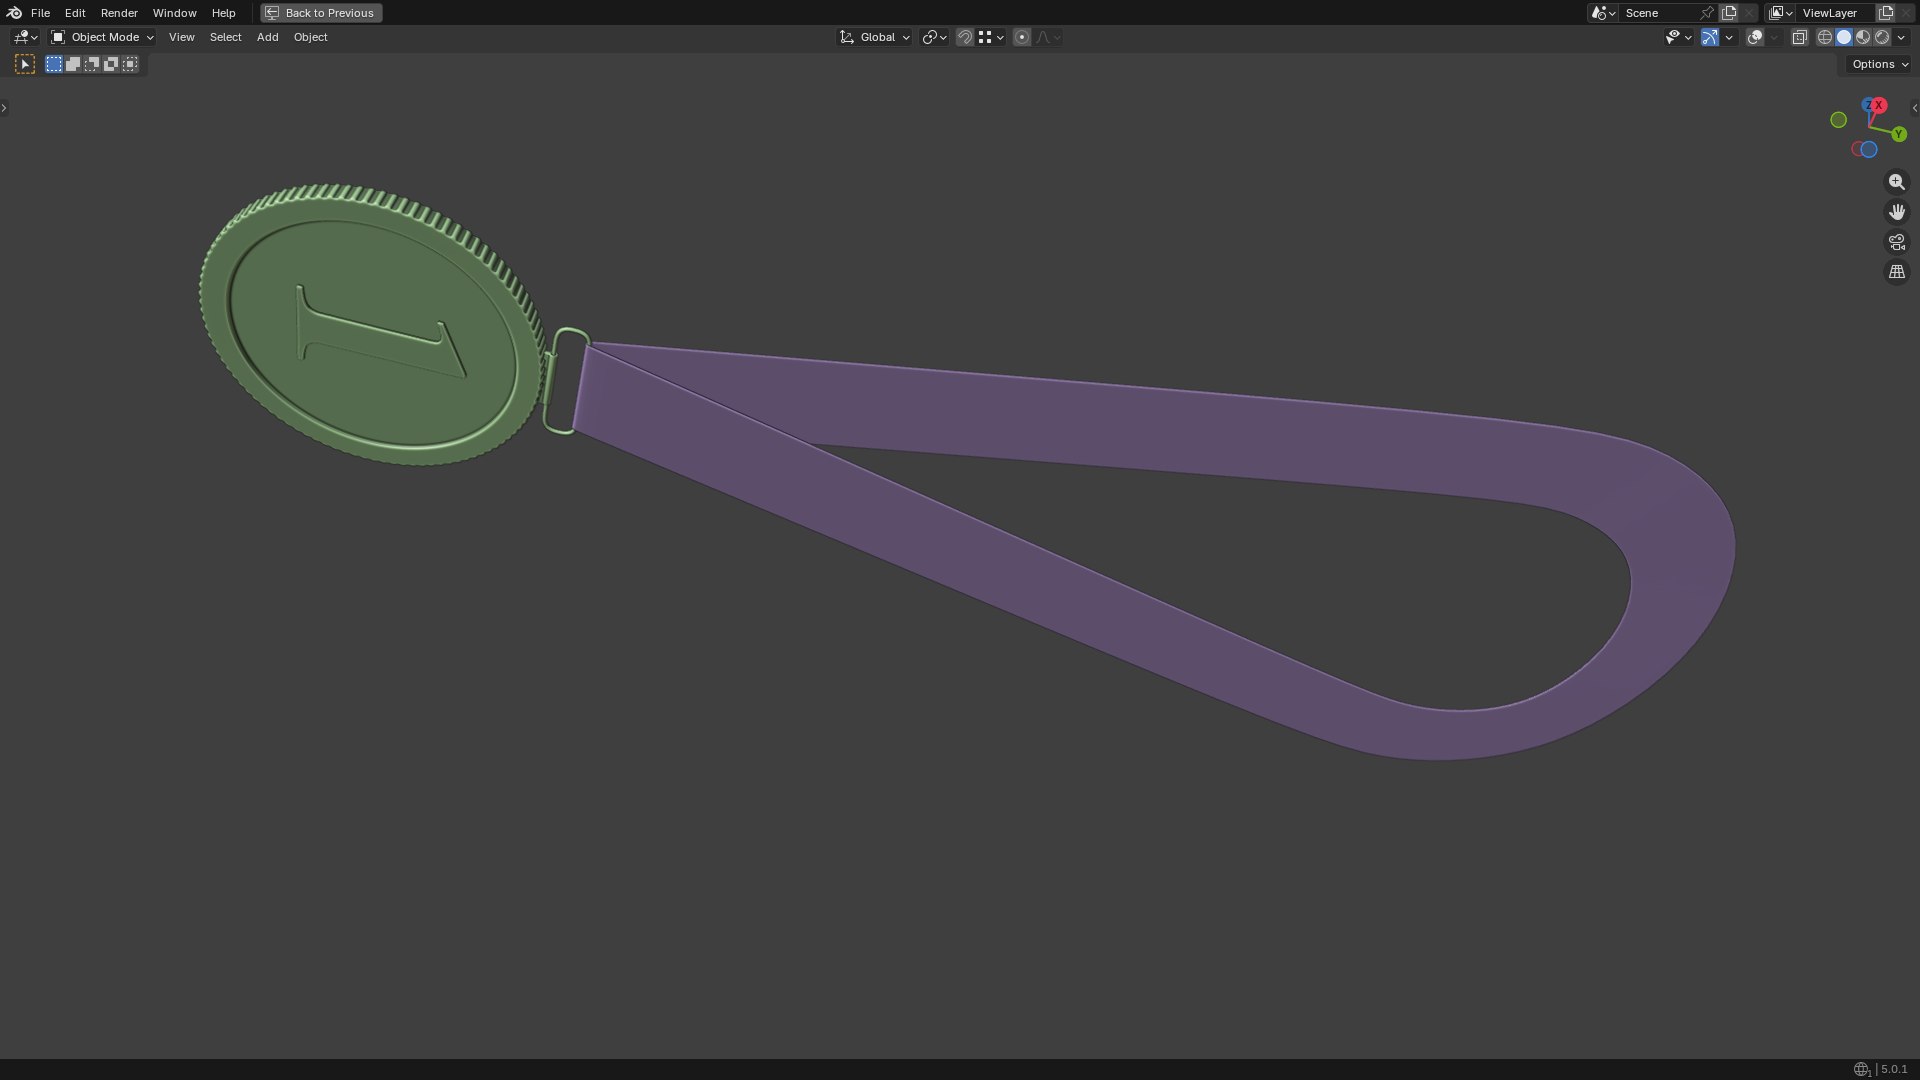This screenshot has width=1920, height=1080.
Task: Switch to Wireframe viewport shading
Action: 1825,37
